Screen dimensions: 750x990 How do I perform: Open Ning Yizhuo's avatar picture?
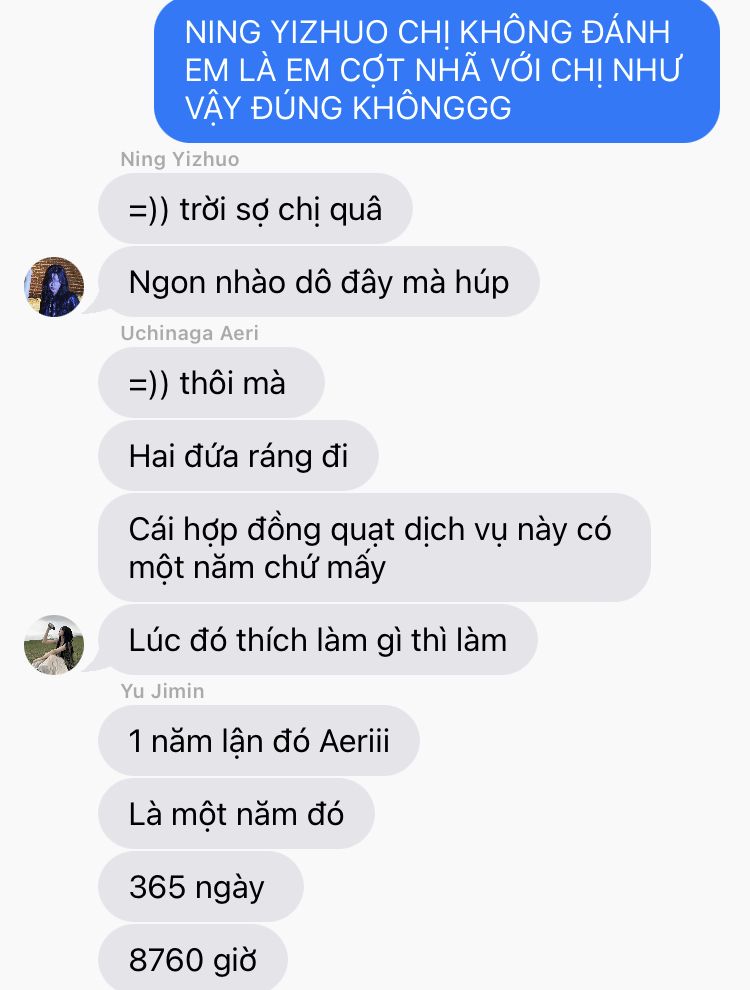click(x=54, y=286)
